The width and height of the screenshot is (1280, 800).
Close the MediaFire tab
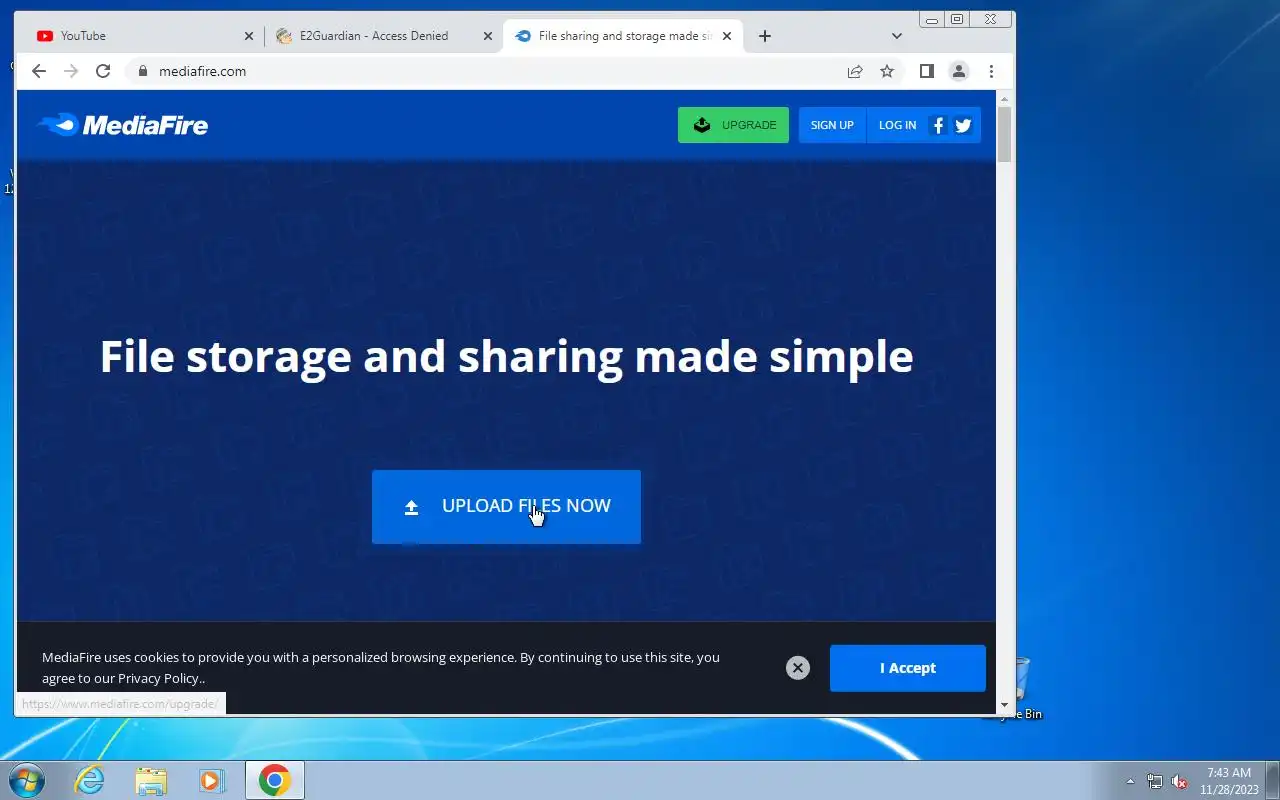pyautogui.click(x=727, y=36)
